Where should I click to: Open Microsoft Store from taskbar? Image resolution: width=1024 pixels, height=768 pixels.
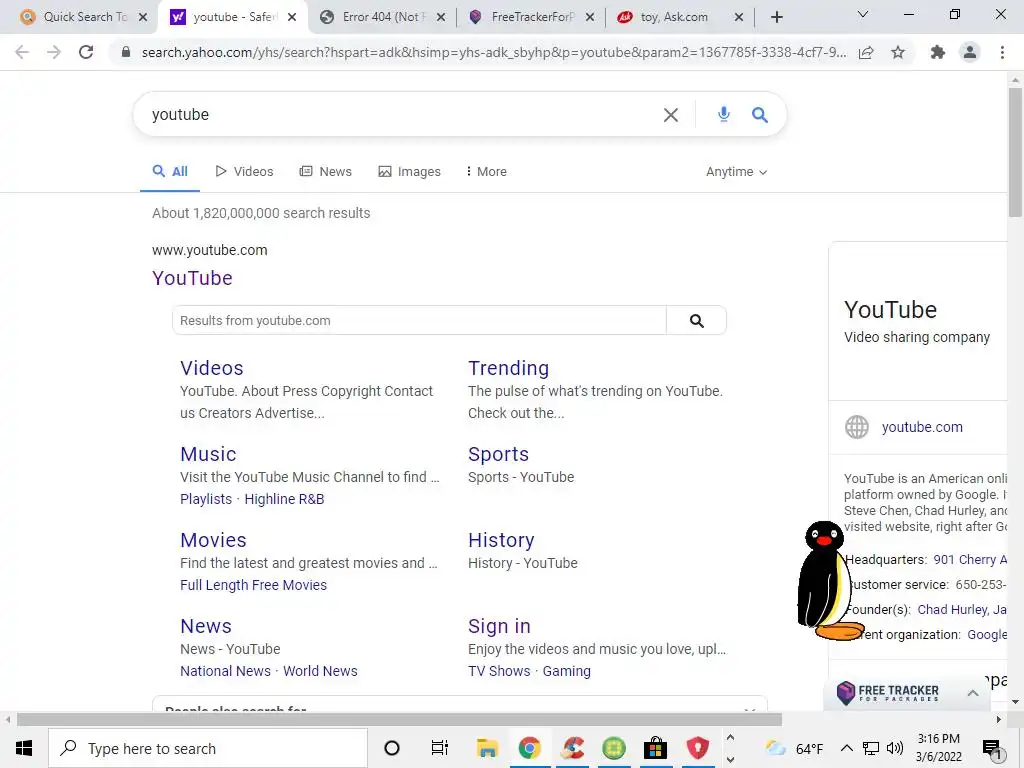point(655,748)
